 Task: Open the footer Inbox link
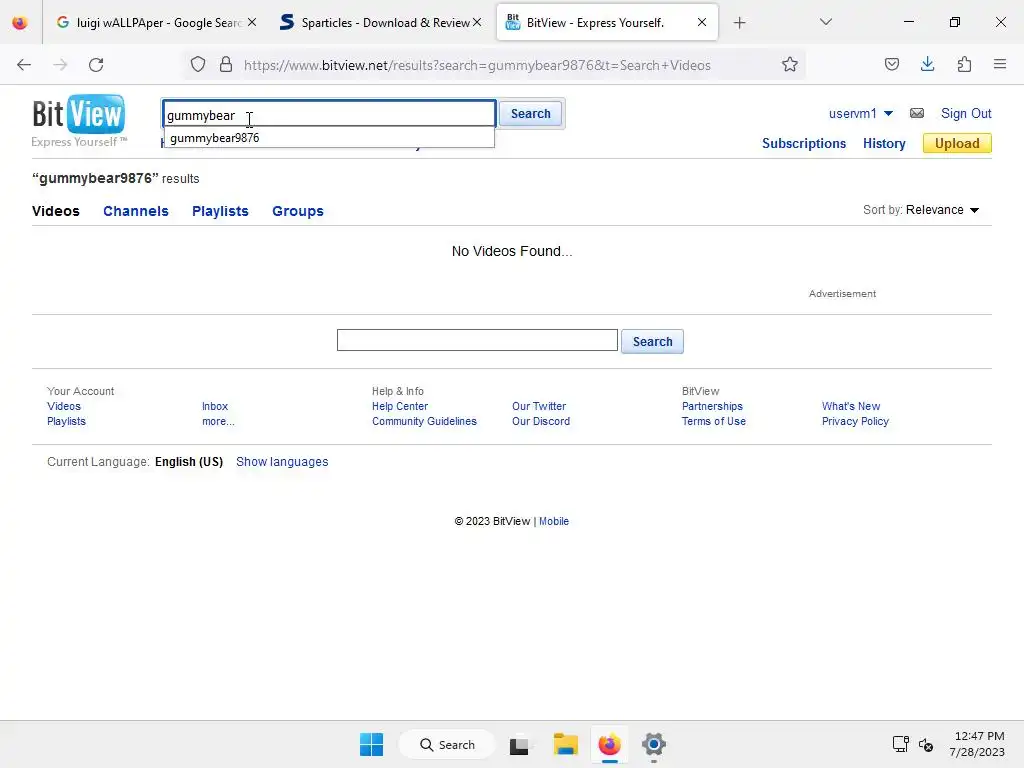click(215, 406)
